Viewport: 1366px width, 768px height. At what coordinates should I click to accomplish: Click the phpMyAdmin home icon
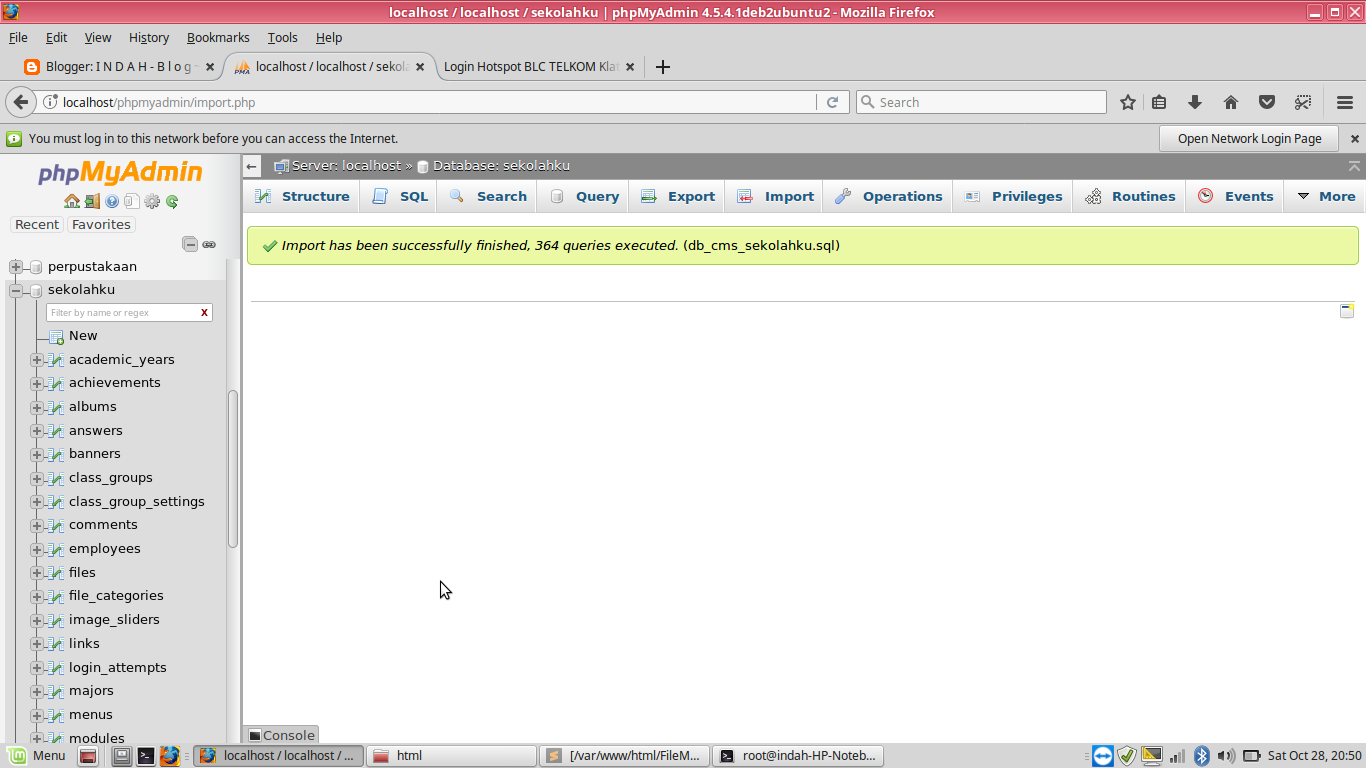click(x=72, y=201)
